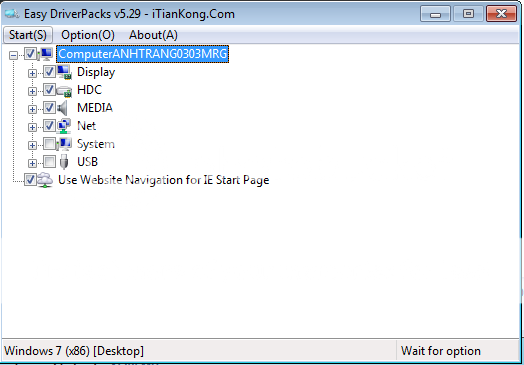Enable the USB checkbox
Viewport: 524px width, 365px height.
click(49, 162)
